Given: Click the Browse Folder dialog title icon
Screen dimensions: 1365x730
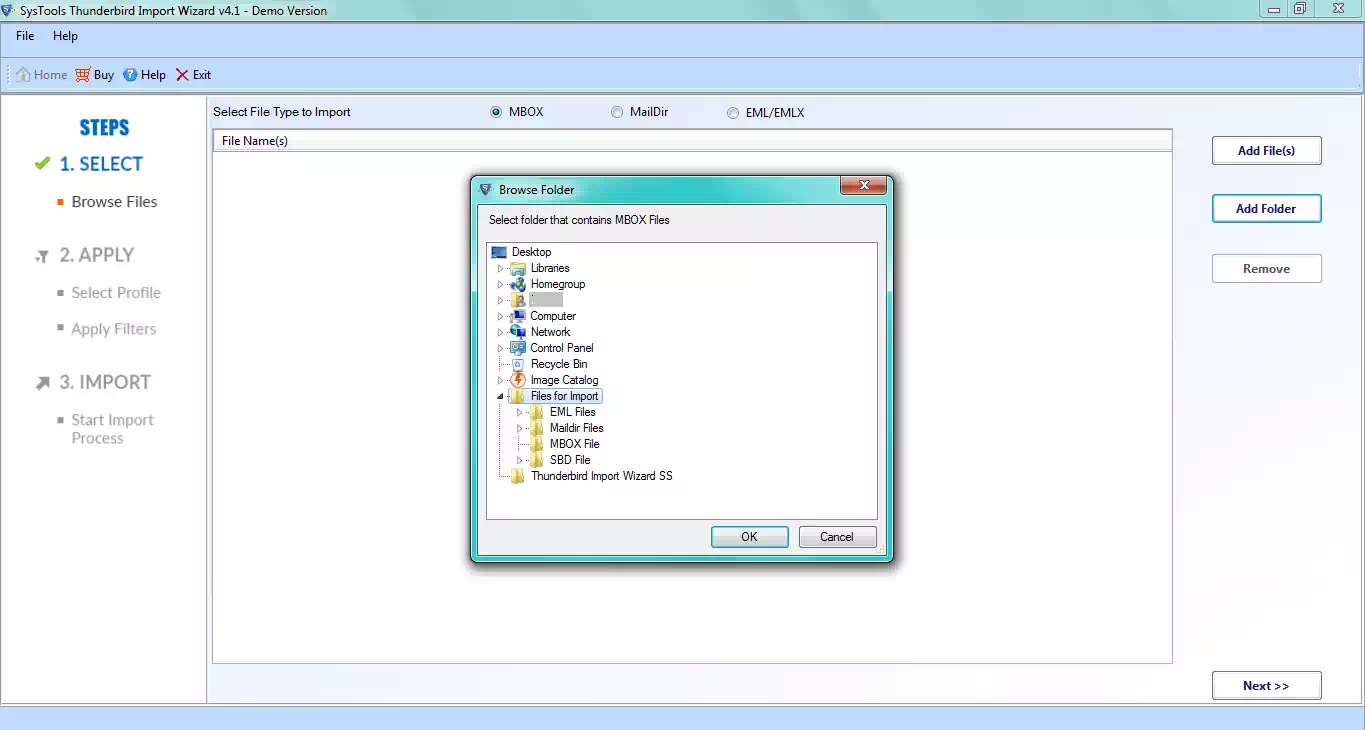Looking at the screenshot, I should coord(486,189).
